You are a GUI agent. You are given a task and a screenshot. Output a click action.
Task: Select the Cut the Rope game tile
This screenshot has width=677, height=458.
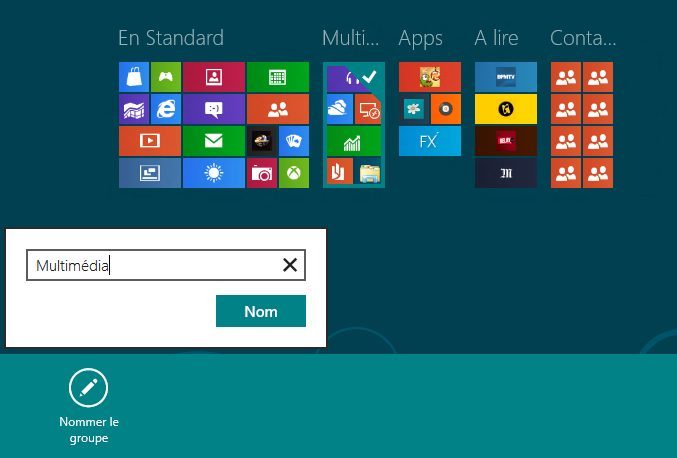point(429,77)
